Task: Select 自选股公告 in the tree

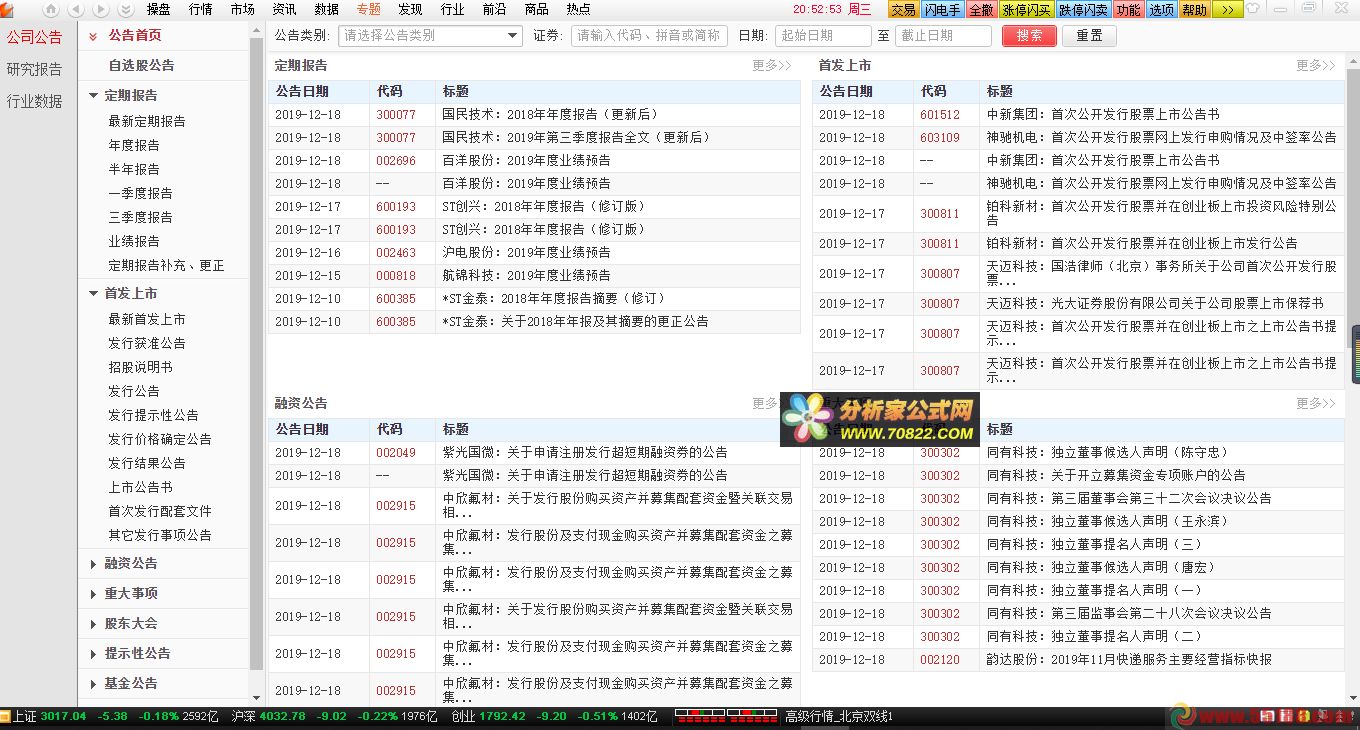Action: [141, 66]
